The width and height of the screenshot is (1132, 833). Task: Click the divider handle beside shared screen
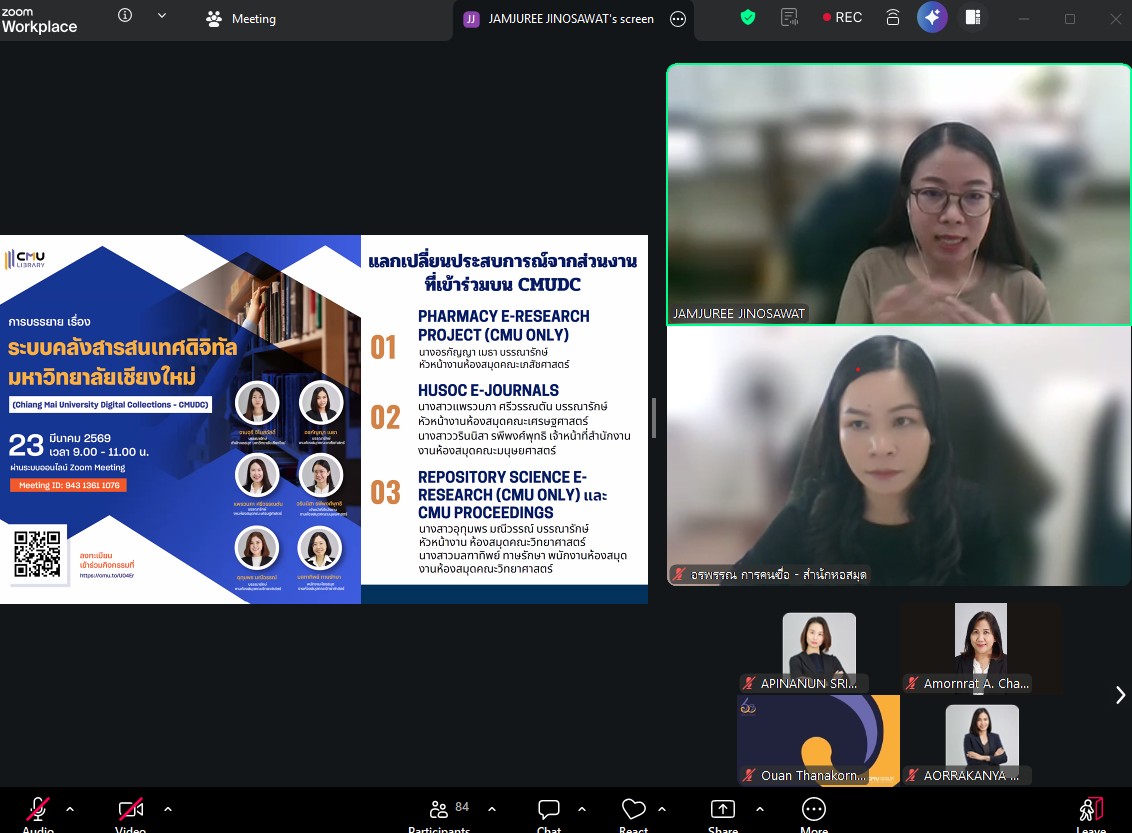click(x=654, y=418)
